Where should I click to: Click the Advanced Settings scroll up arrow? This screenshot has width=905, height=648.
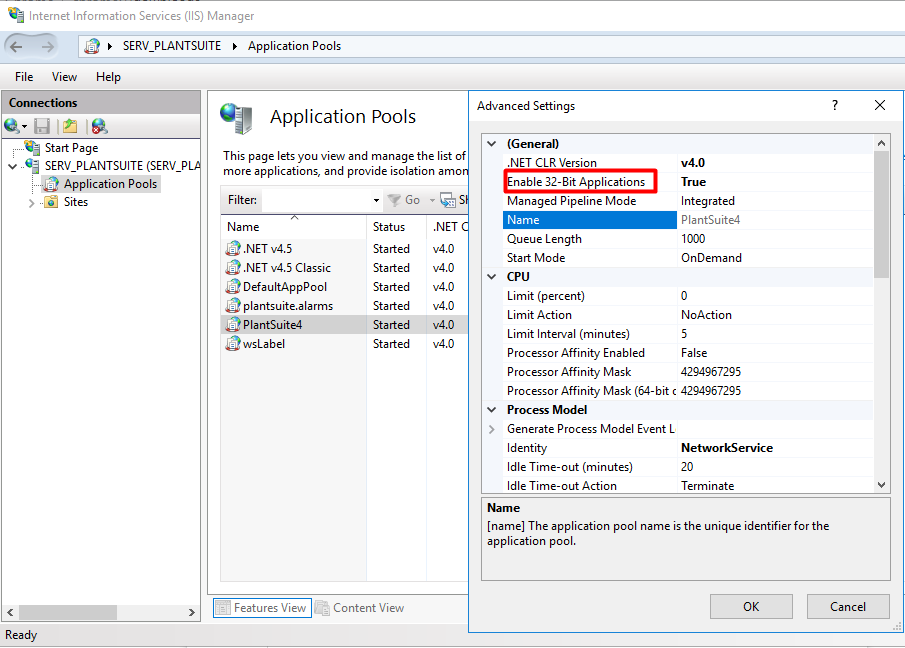tap(881, 143)
